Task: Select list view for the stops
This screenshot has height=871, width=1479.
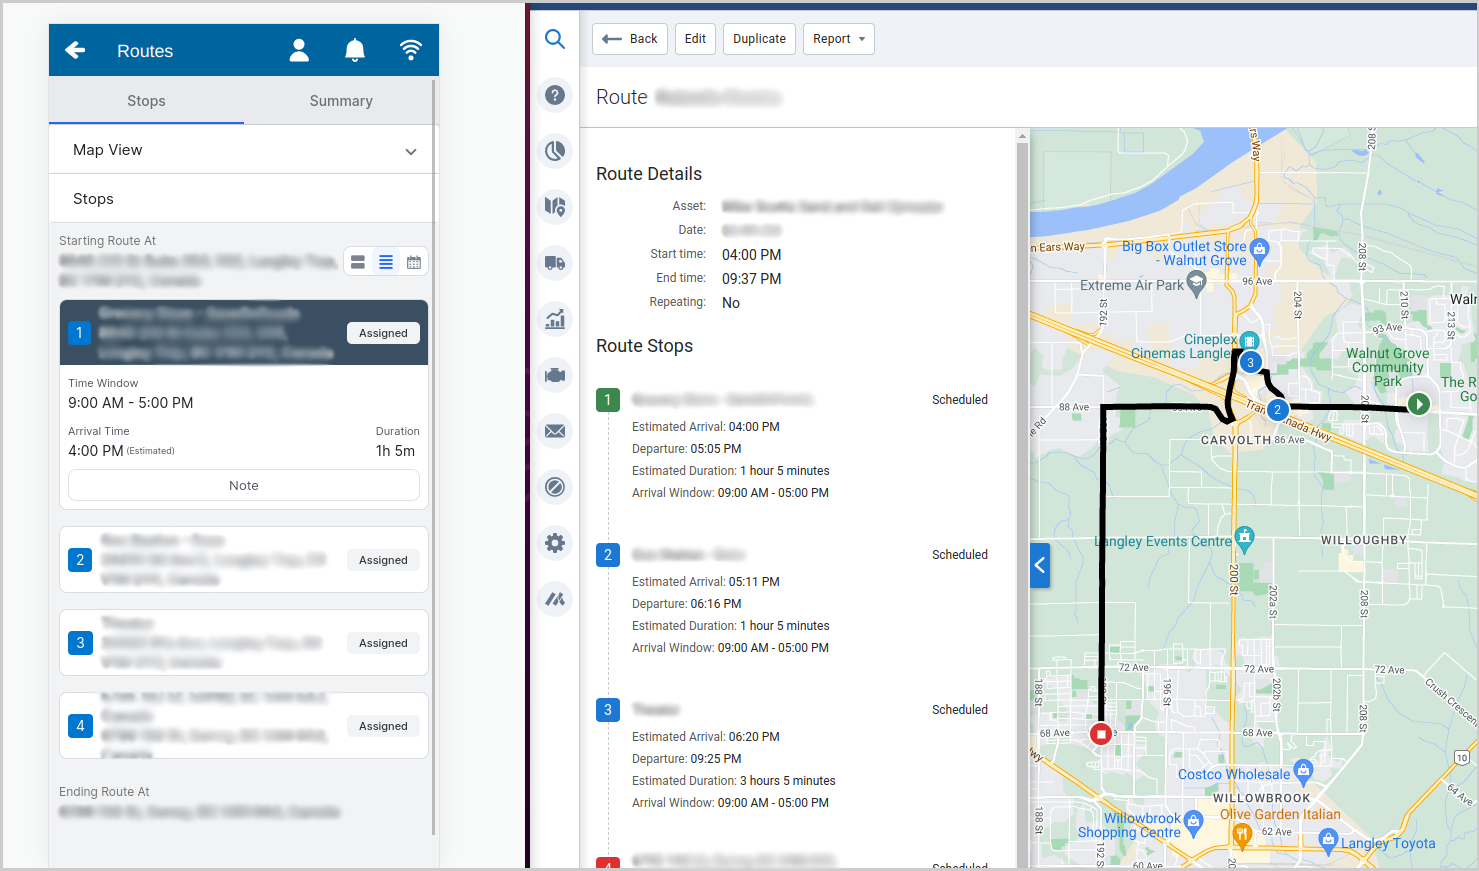Action: 386,261
